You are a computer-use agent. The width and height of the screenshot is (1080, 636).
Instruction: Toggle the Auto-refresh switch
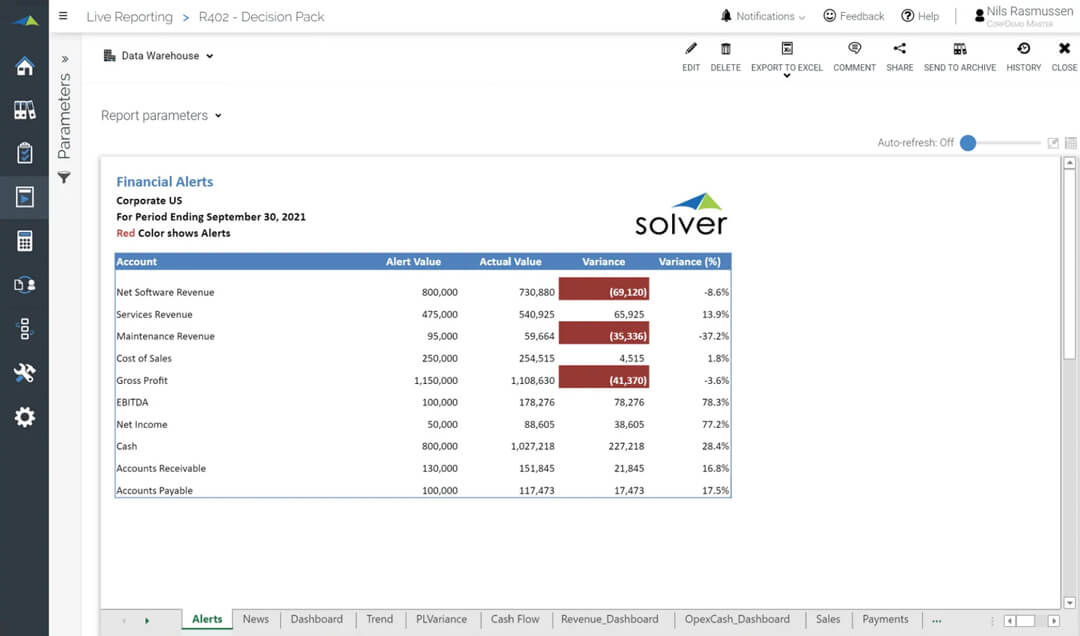(968, 143)
